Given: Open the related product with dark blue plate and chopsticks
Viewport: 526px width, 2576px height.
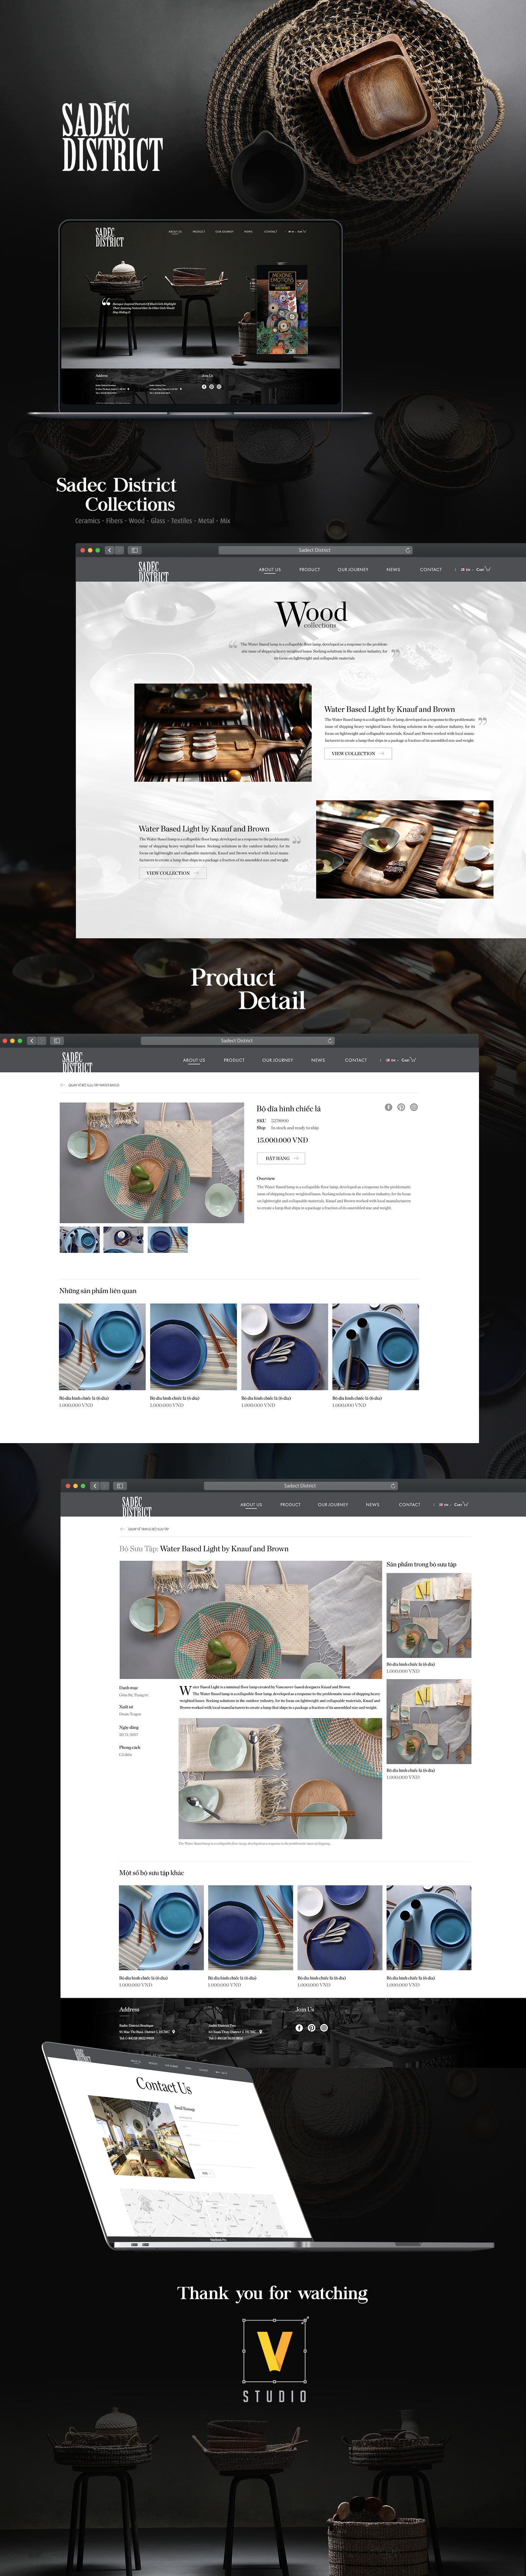Looking at the screenshot, I should point(194,1347).
